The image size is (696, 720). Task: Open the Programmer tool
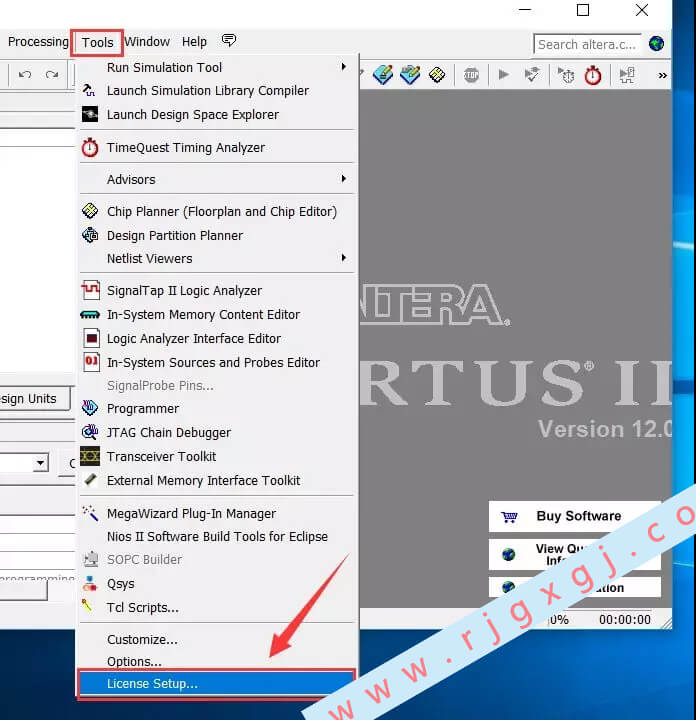217,409
